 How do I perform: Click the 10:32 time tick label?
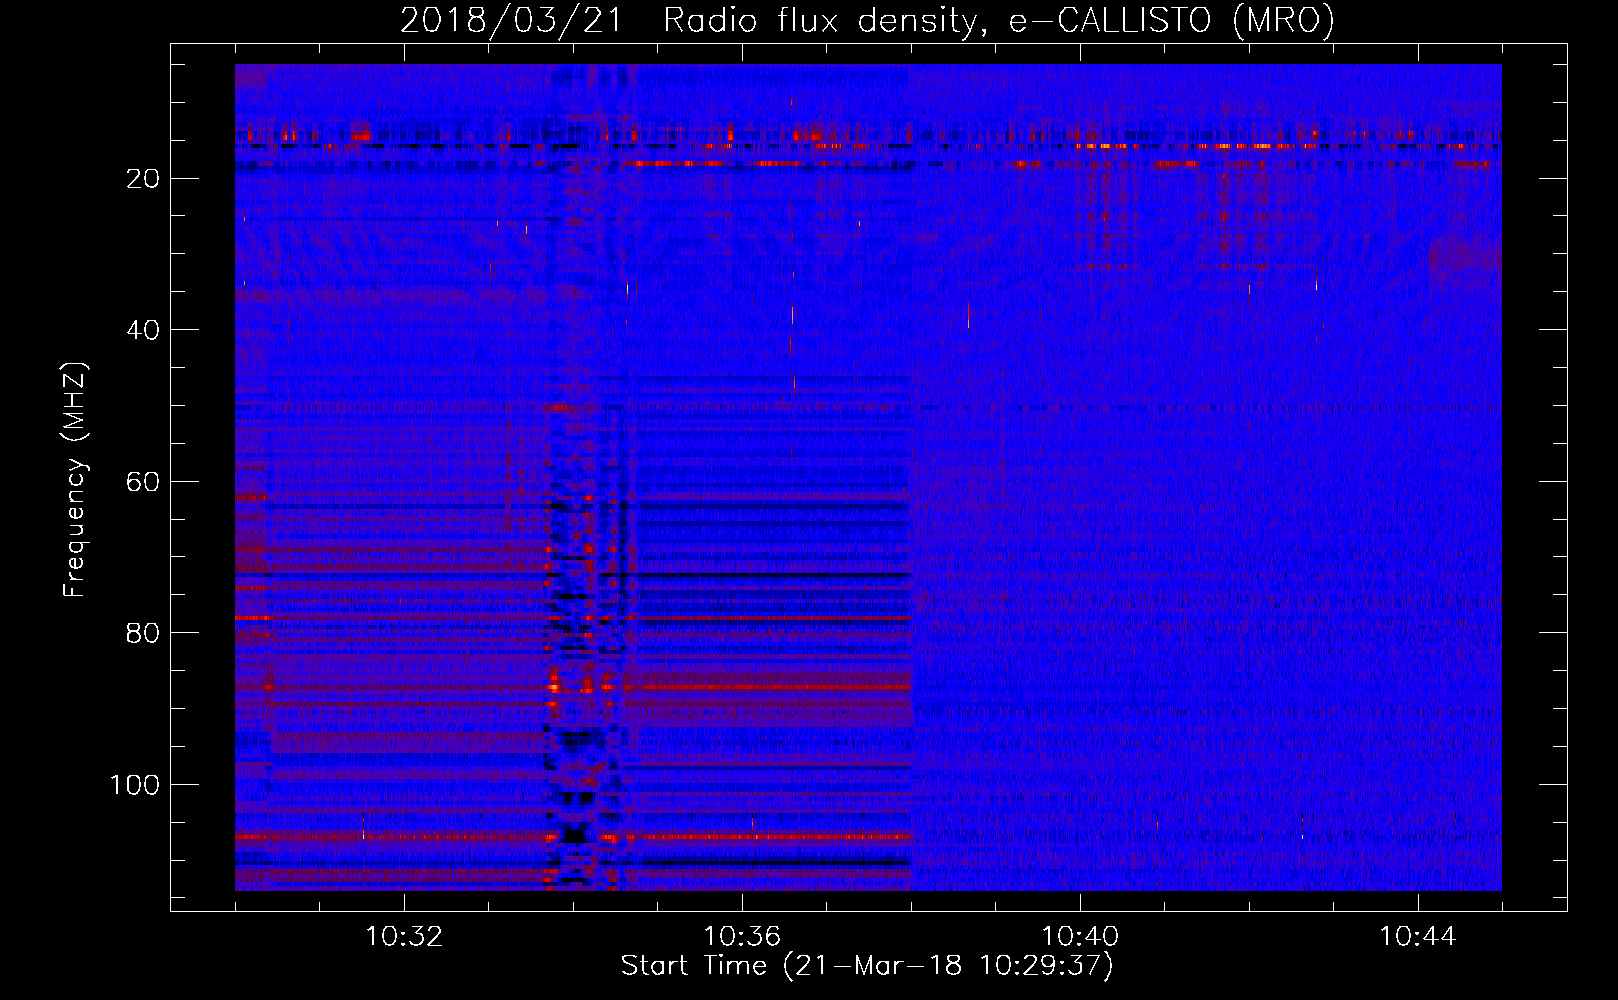click(x=404, y=937)
